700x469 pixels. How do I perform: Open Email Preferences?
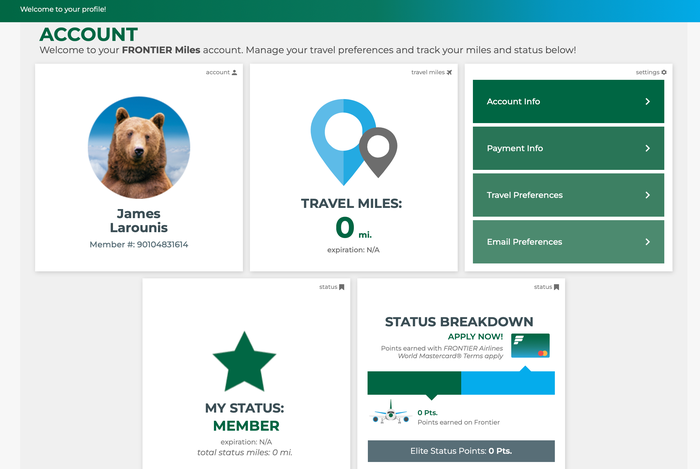(x=568, y=242)
